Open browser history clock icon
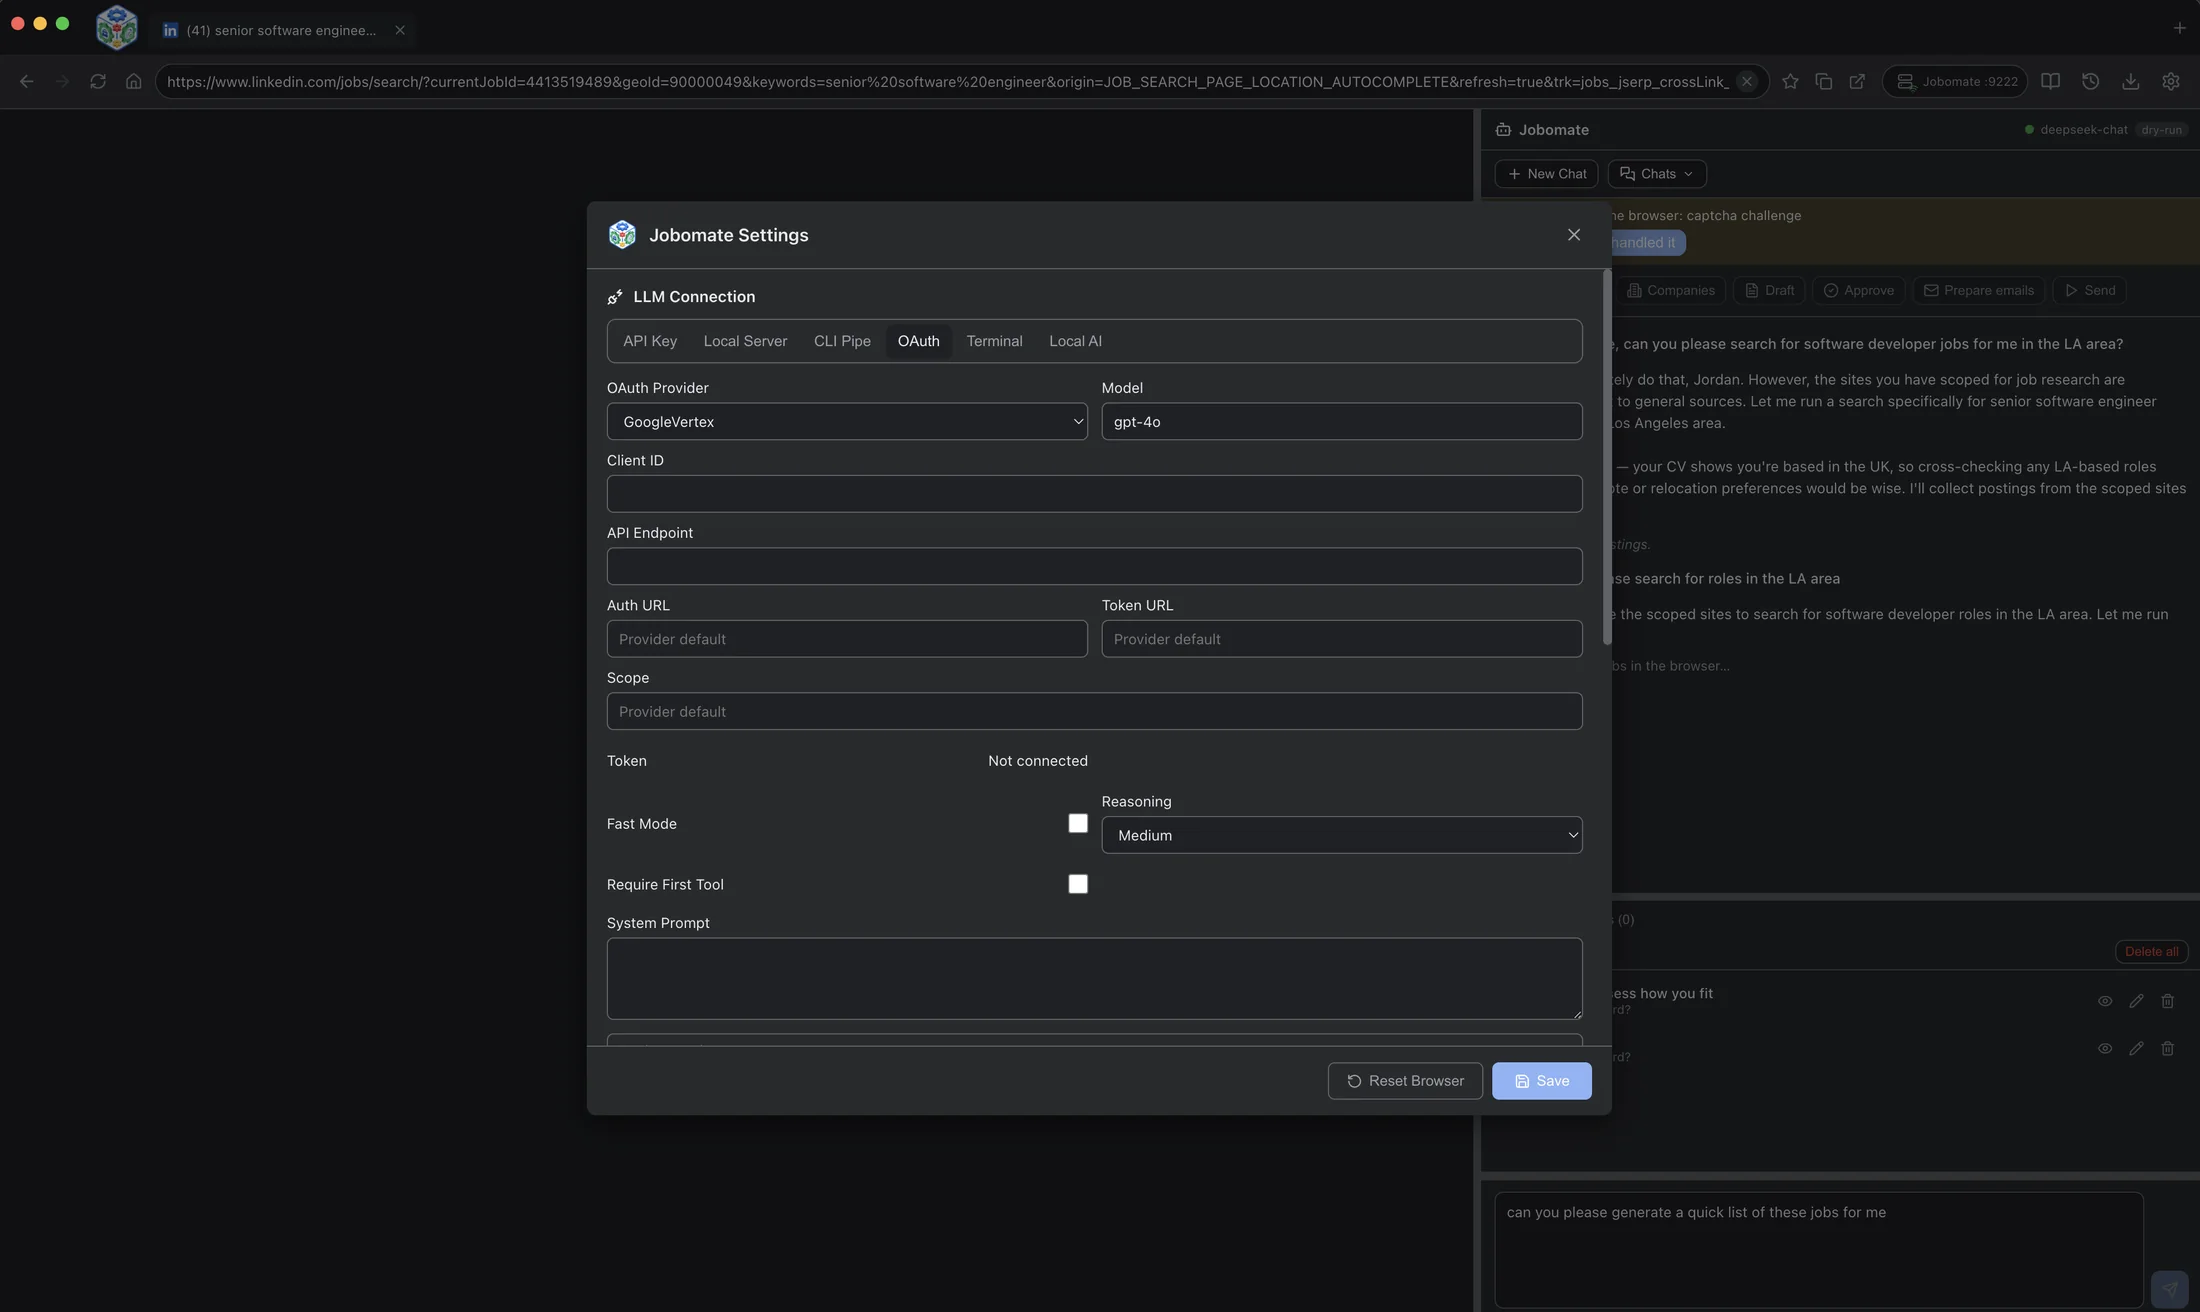The width and height of the screenshot is (2200, 1312). (x=2090, y=82)
